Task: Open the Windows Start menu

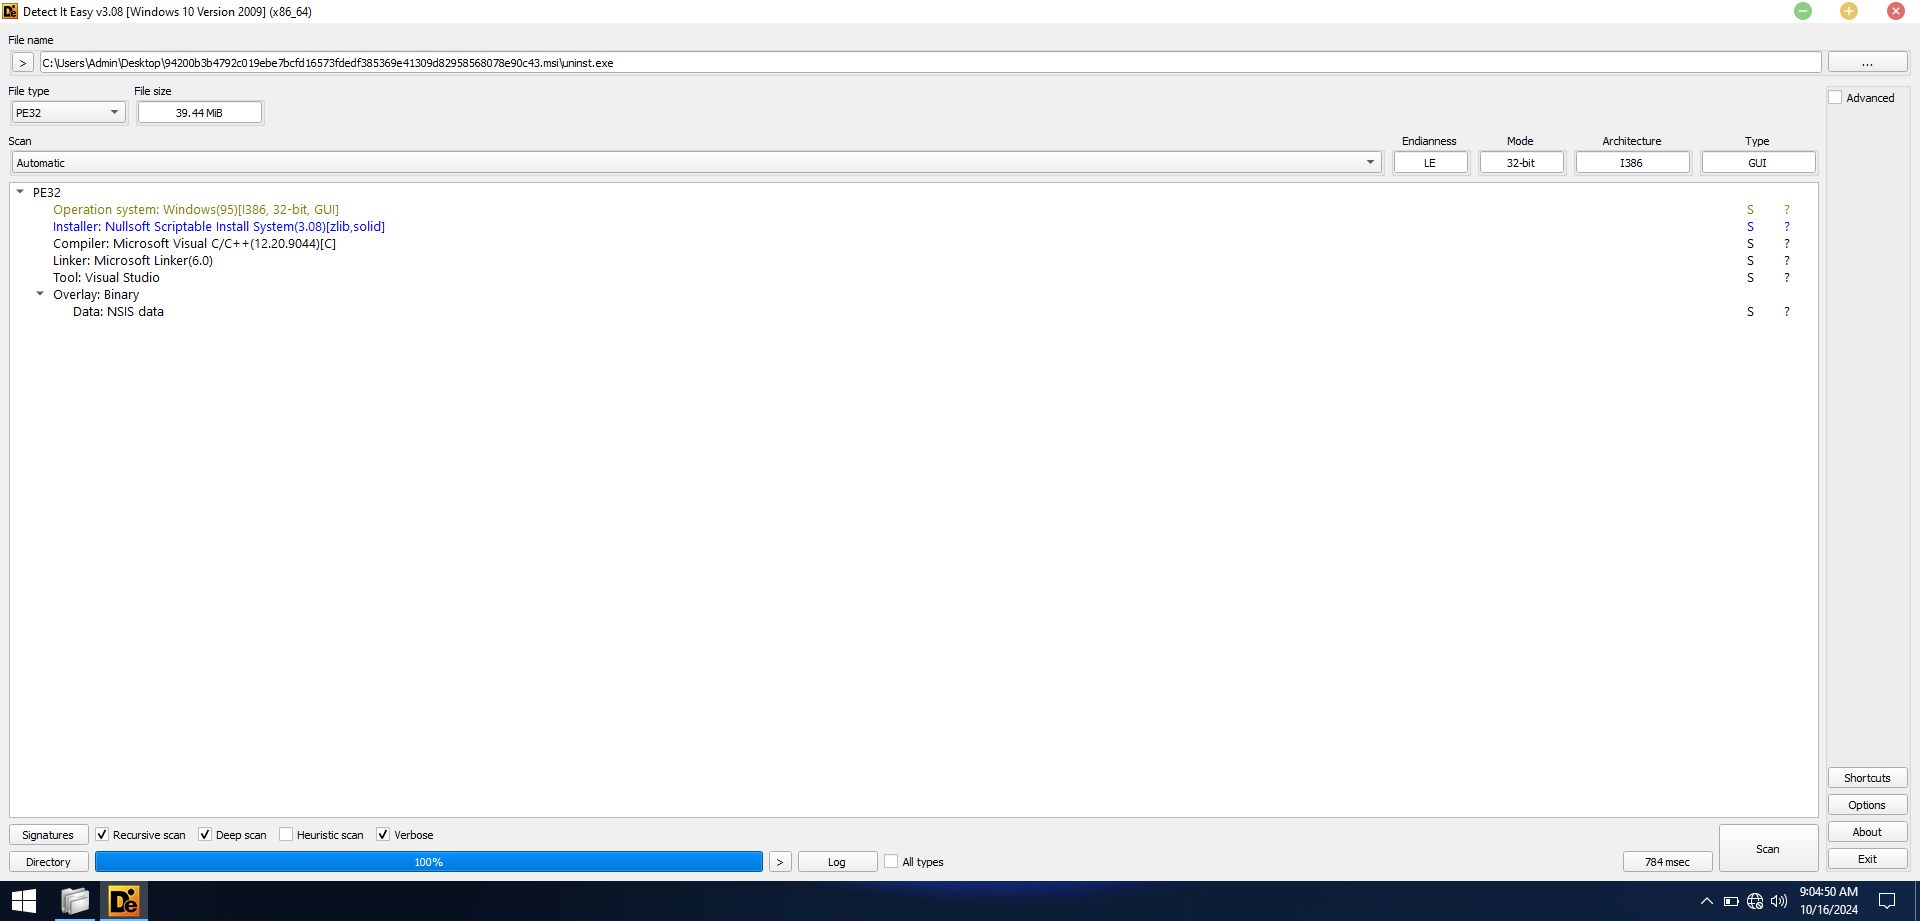Action: point(24,901)
